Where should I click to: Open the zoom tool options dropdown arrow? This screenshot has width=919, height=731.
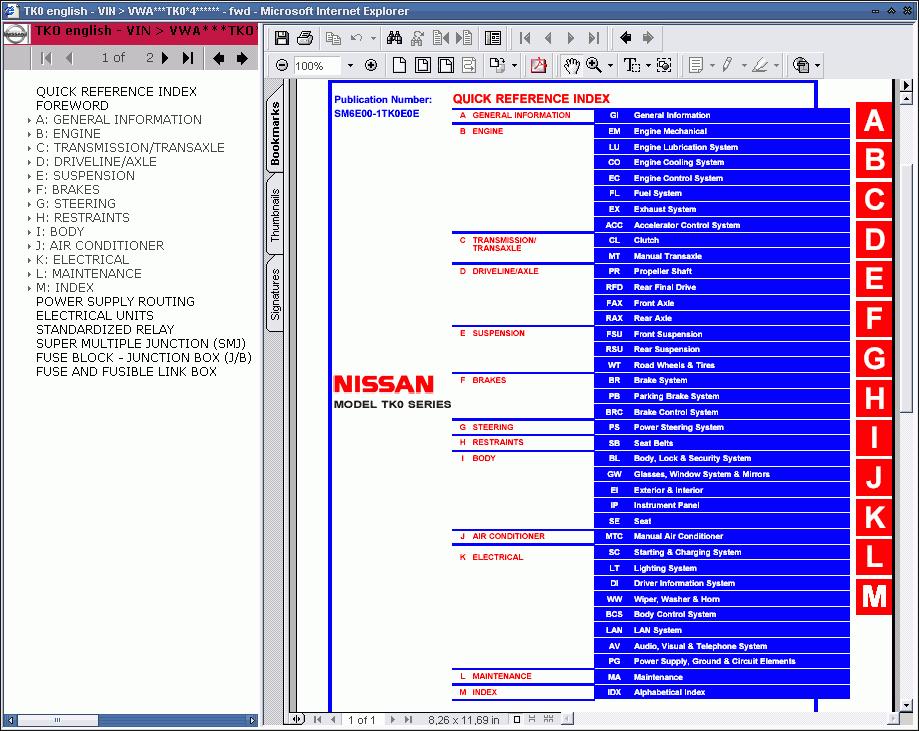click(610, 65)
